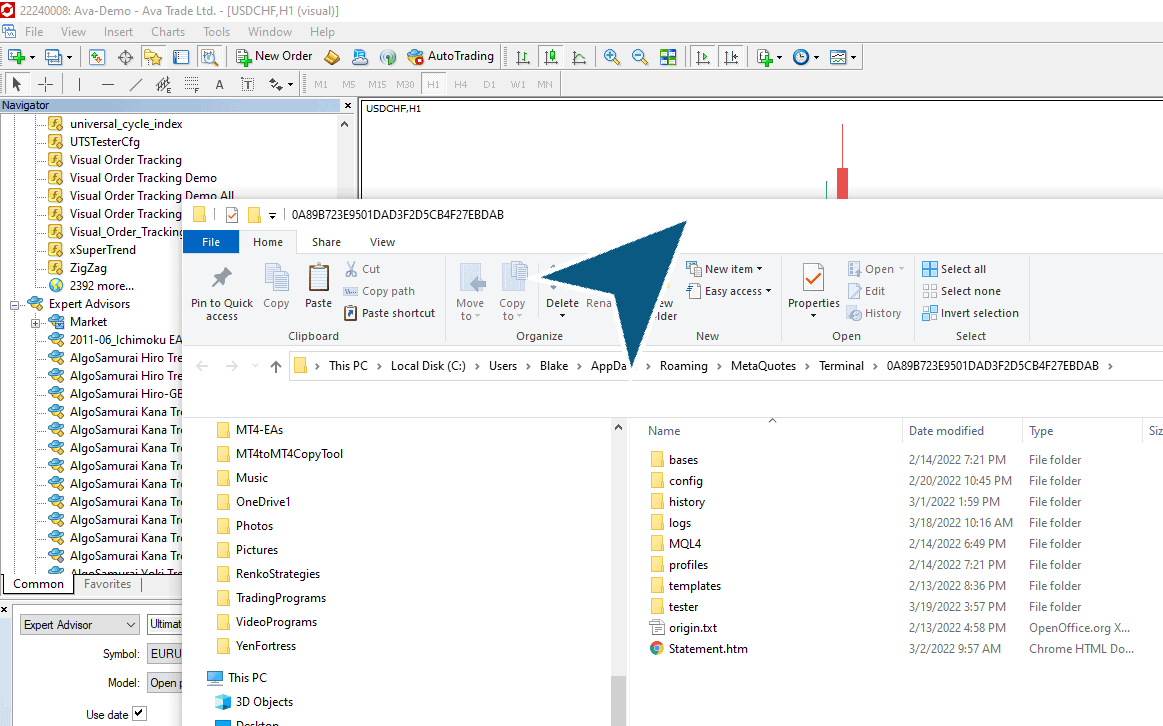The height and width of the screenshot is (726, 1163).
Task: Open the Insert menu
Action: 119,32
